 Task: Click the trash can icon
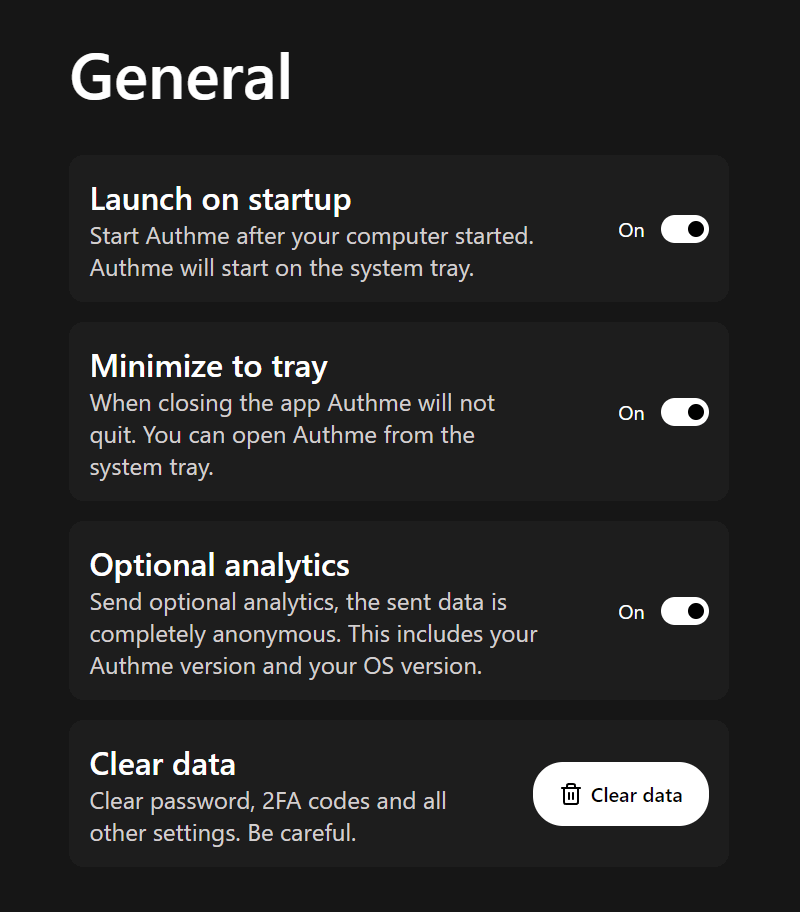click(570, 794)
